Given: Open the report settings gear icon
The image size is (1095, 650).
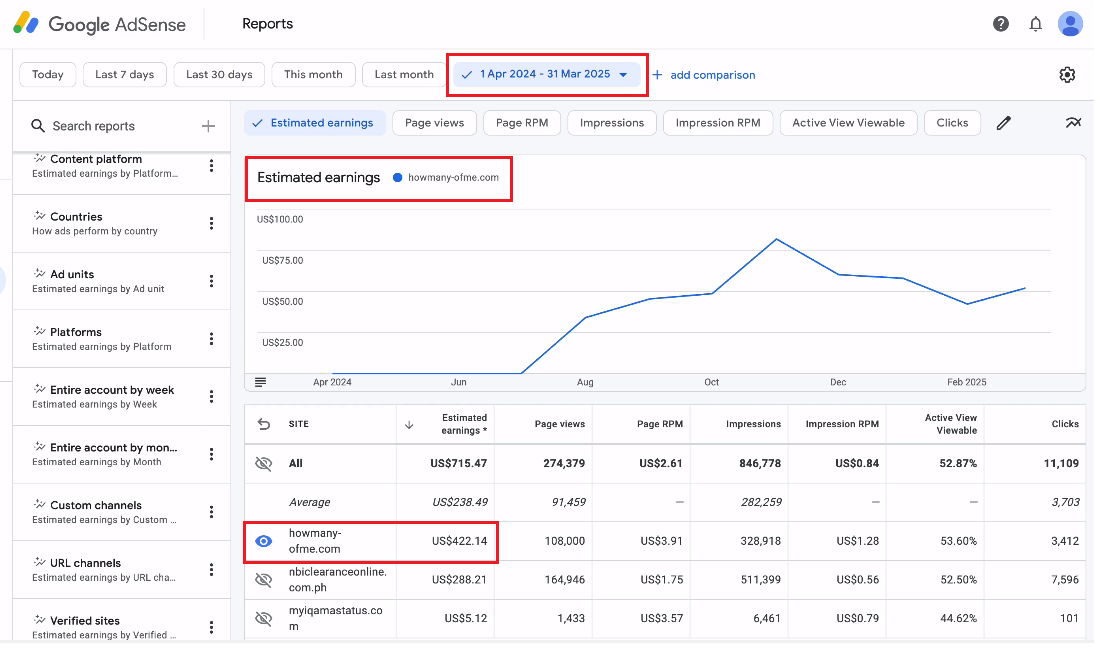Looking at the screenshot, I should pyautogui.click(x=1067, y=75).
